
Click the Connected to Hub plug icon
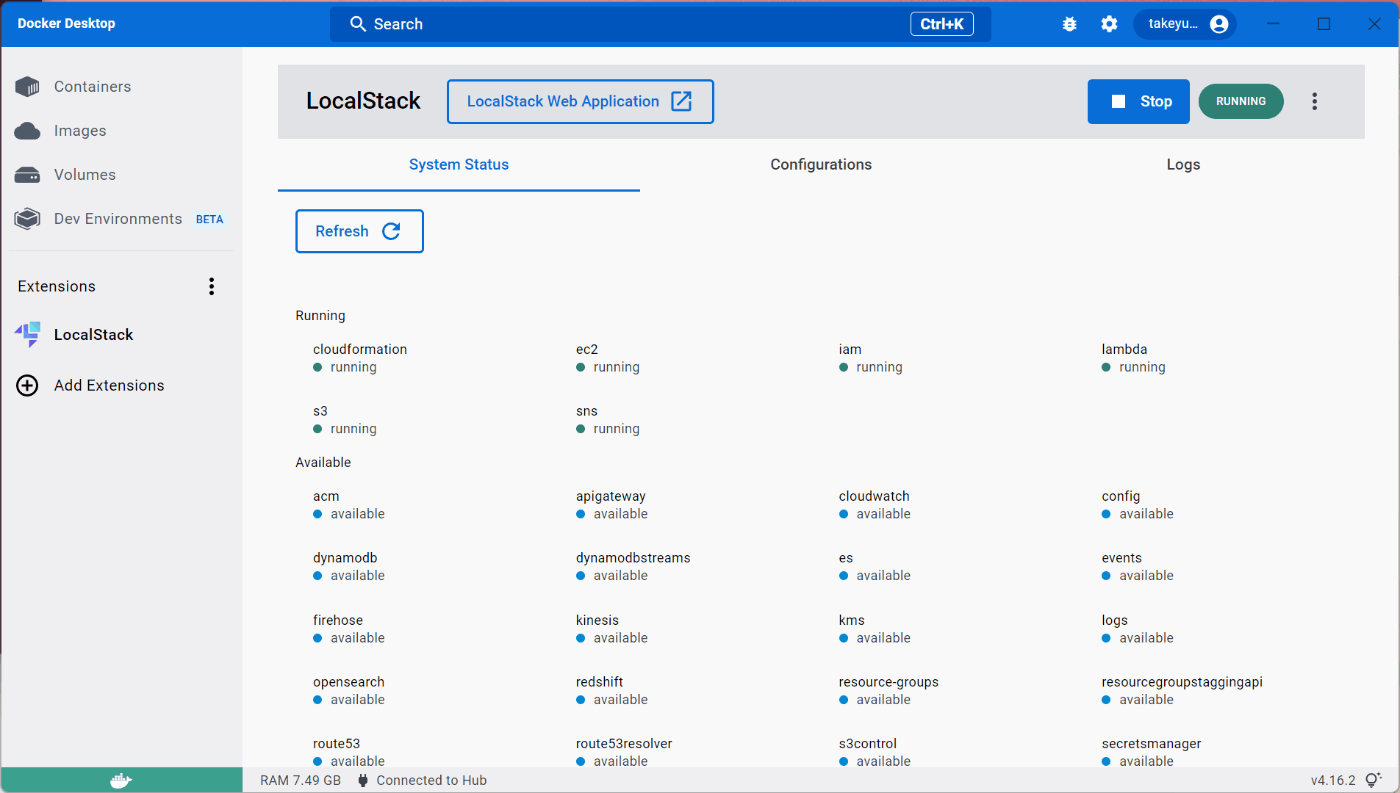[362, 780]
